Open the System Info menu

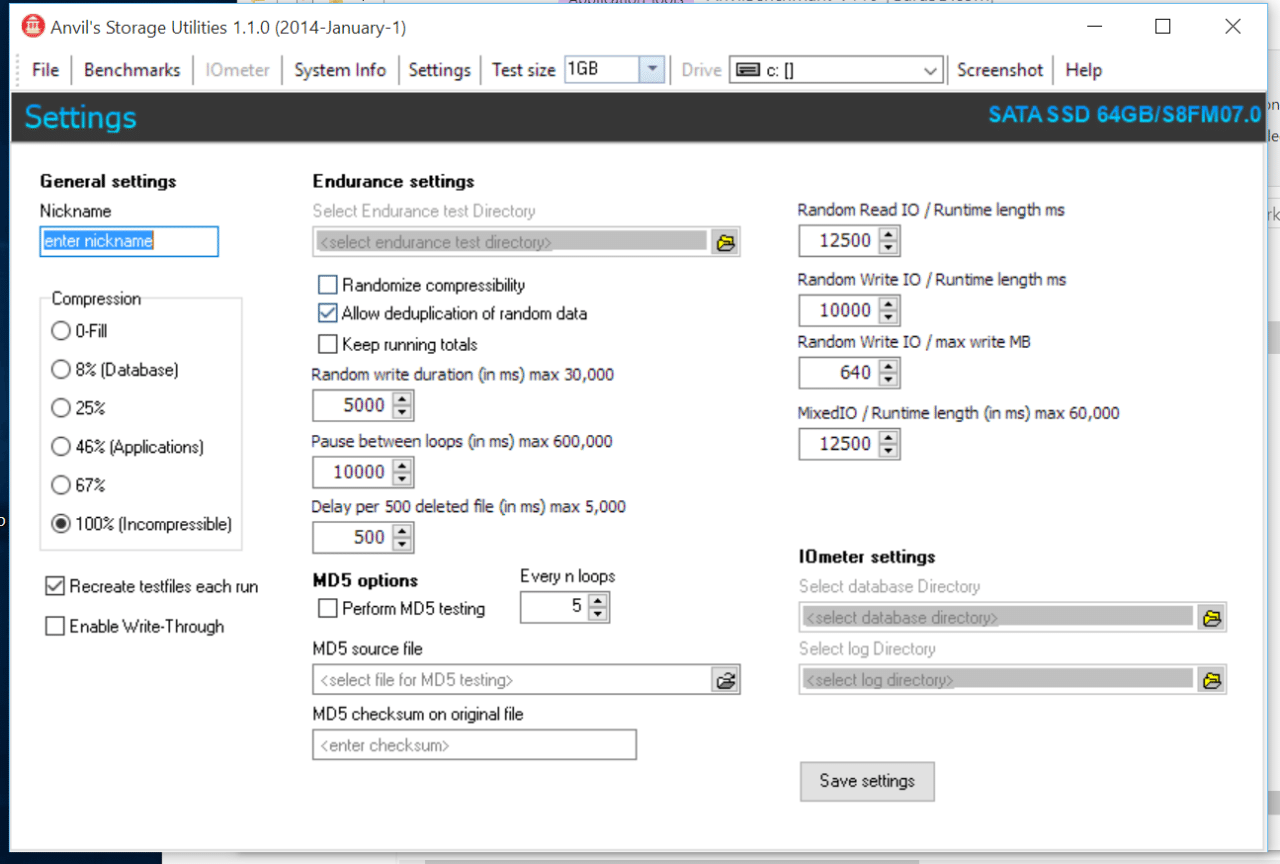tap(339, 70)
